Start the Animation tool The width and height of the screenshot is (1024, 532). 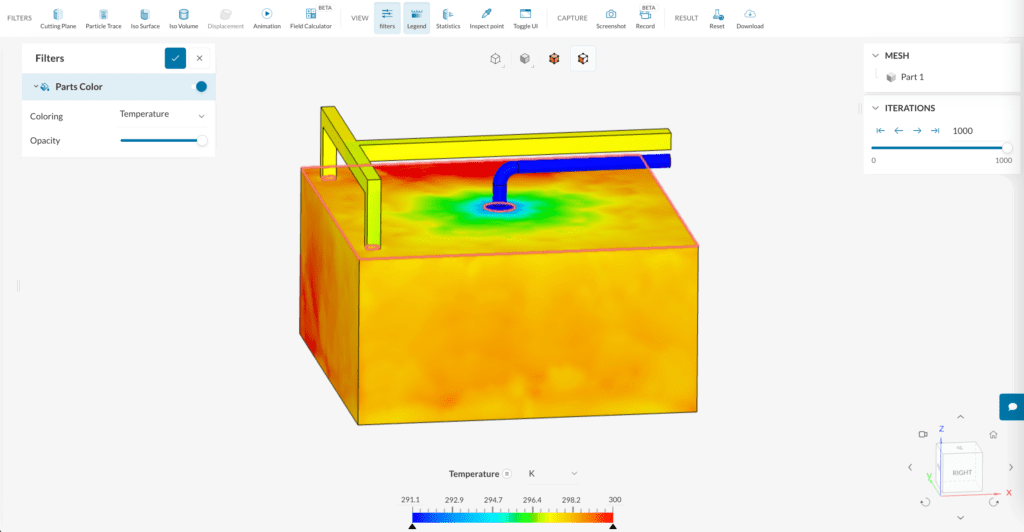pyautogui.click(x=267, y=17)
